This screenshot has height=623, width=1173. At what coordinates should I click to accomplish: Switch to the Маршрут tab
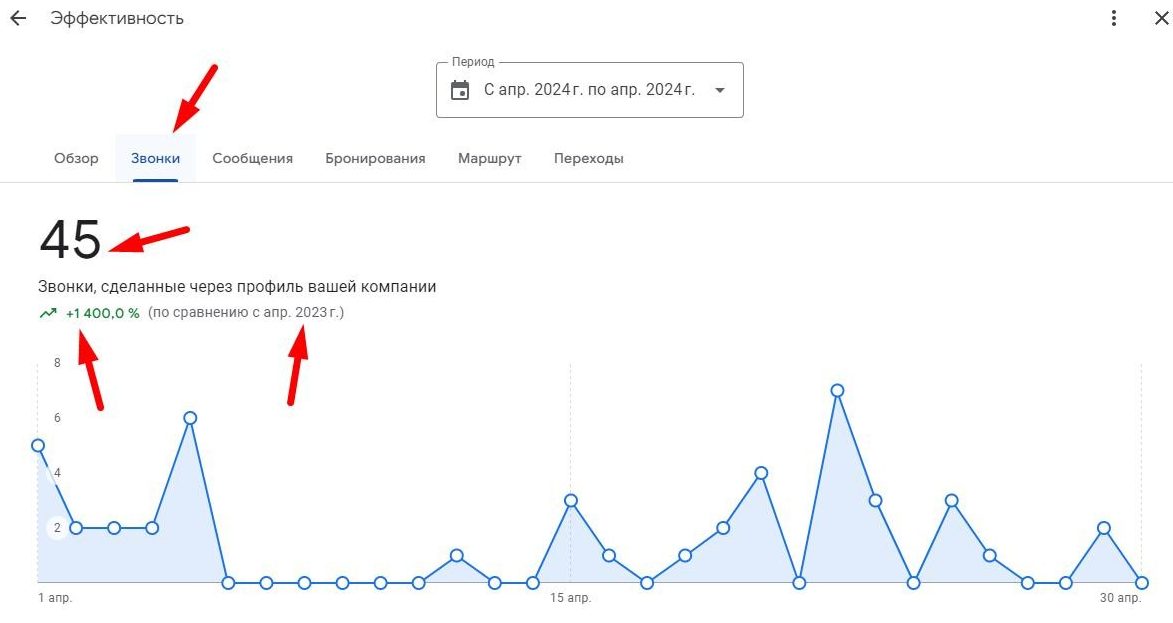point(489,158)
